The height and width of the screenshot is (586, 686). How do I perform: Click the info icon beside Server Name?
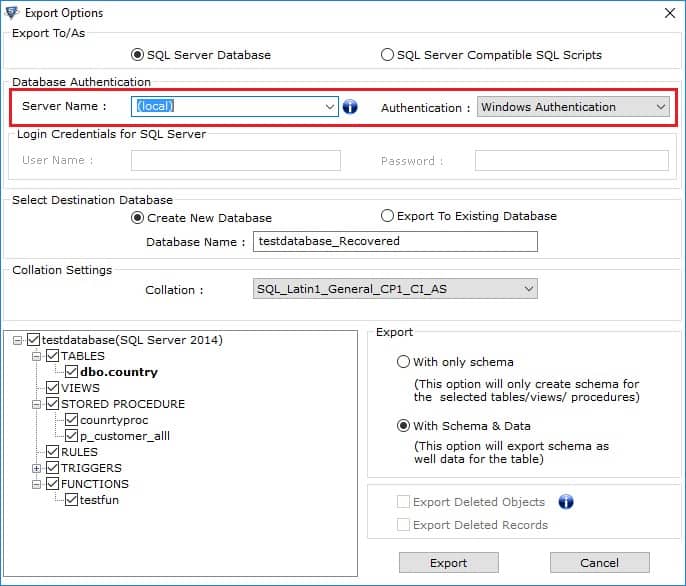350,106
